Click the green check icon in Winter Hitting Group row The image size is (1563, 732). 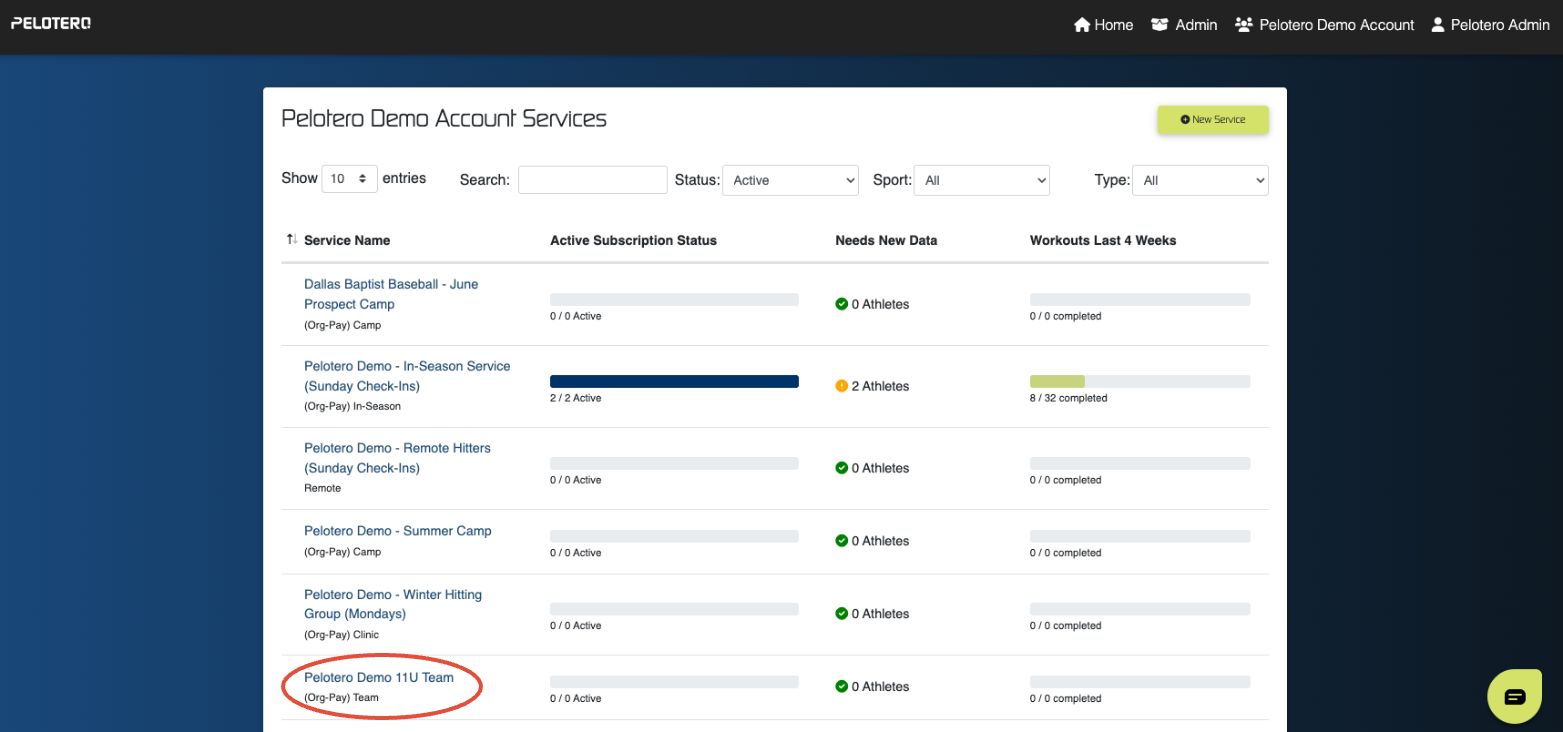point(841,614)
